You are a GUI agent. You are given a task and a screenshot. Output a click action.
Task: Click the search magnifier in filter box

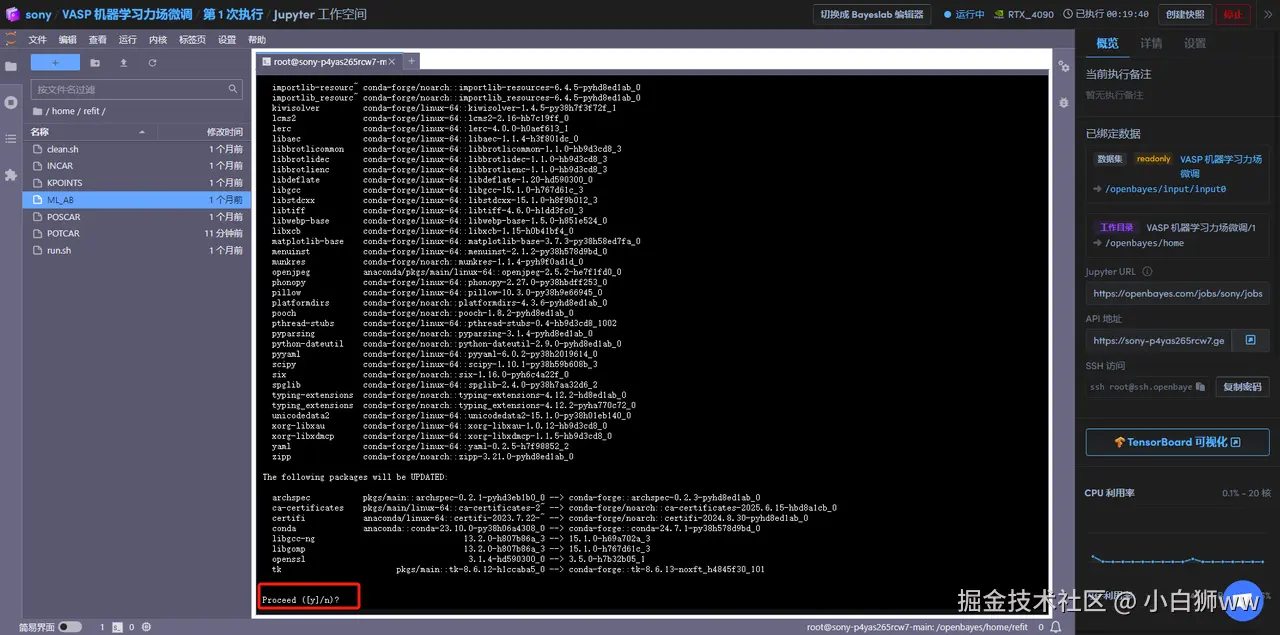(x=233, y=89)
